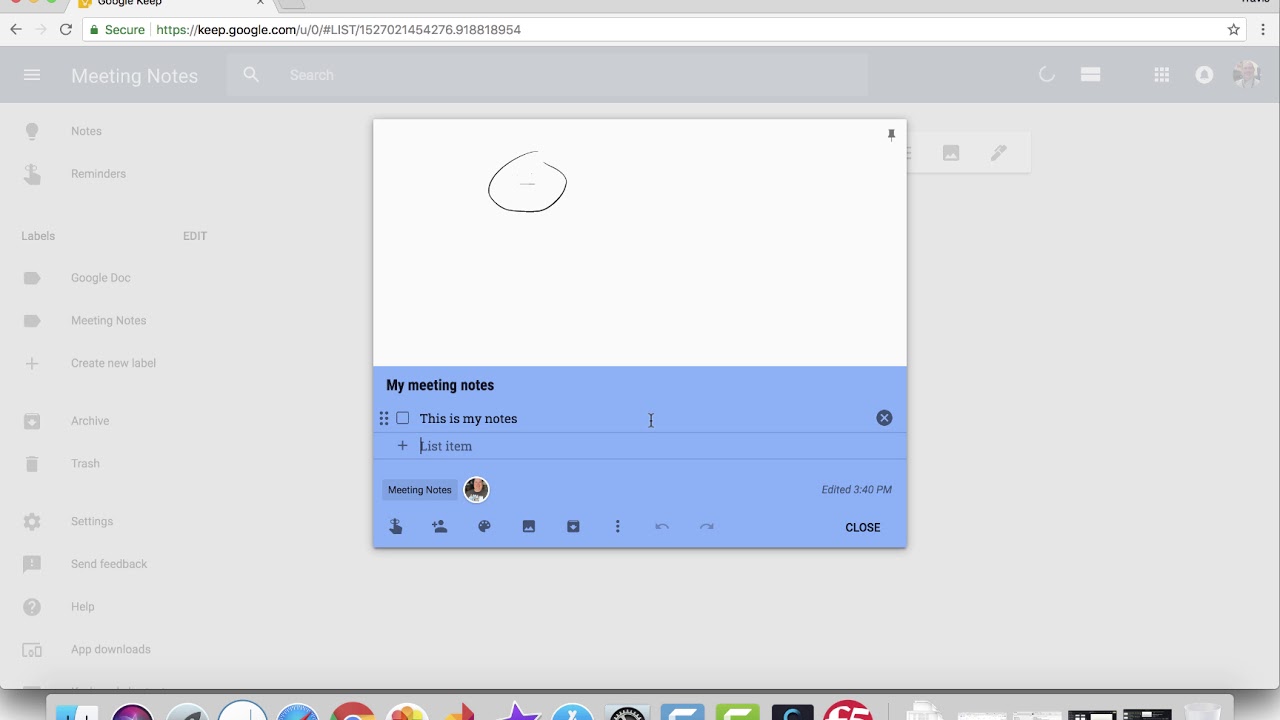Open the main hamburger menu
Image resolution: width=1280 pixels, height=720 pixels.
pos(32,75)
